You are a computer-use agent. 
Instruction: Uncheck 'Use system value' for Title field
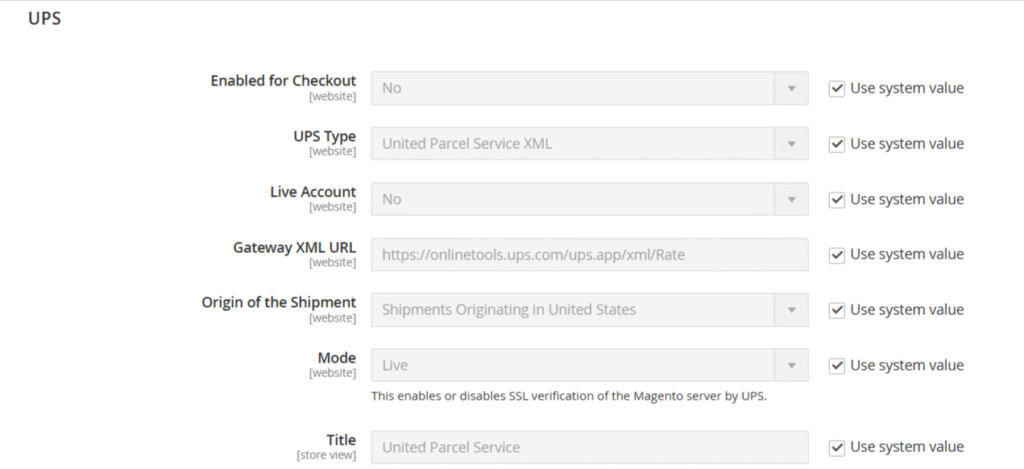837,447
